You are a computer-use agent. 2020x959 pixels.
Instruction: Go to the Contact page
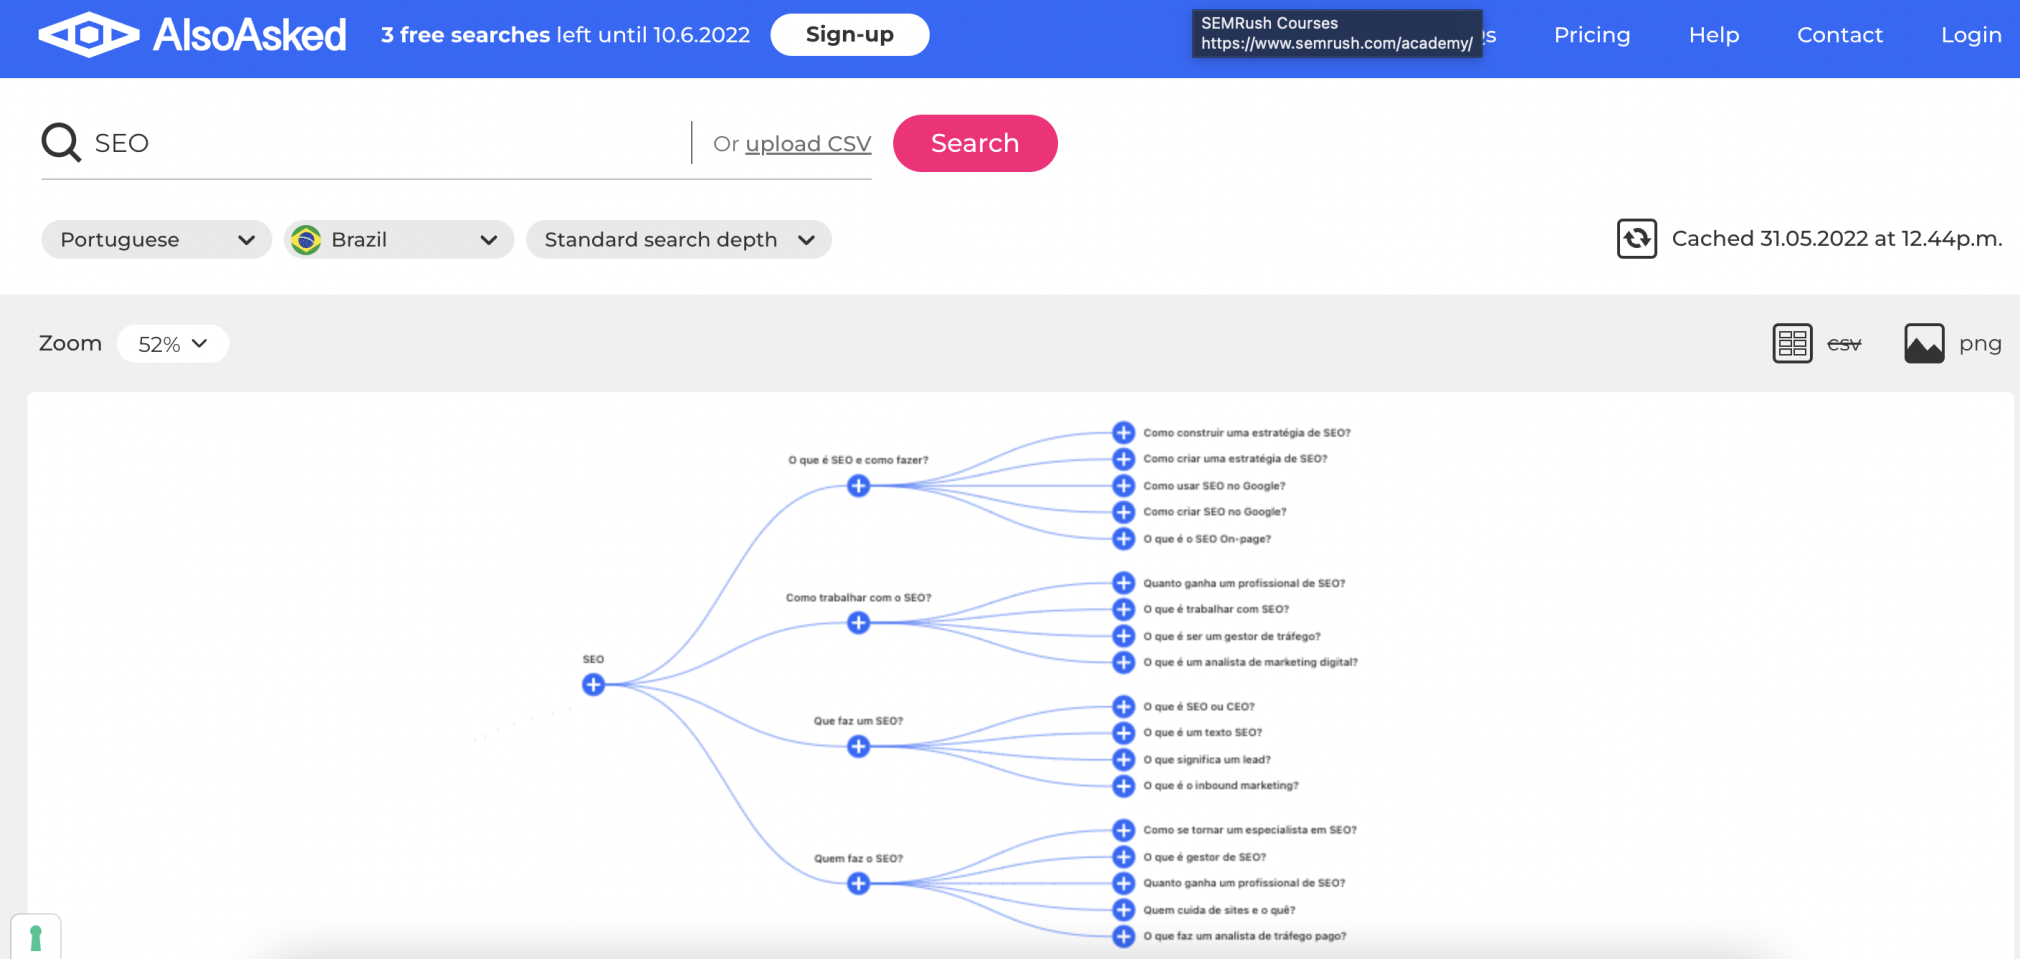coord(1839,35)
